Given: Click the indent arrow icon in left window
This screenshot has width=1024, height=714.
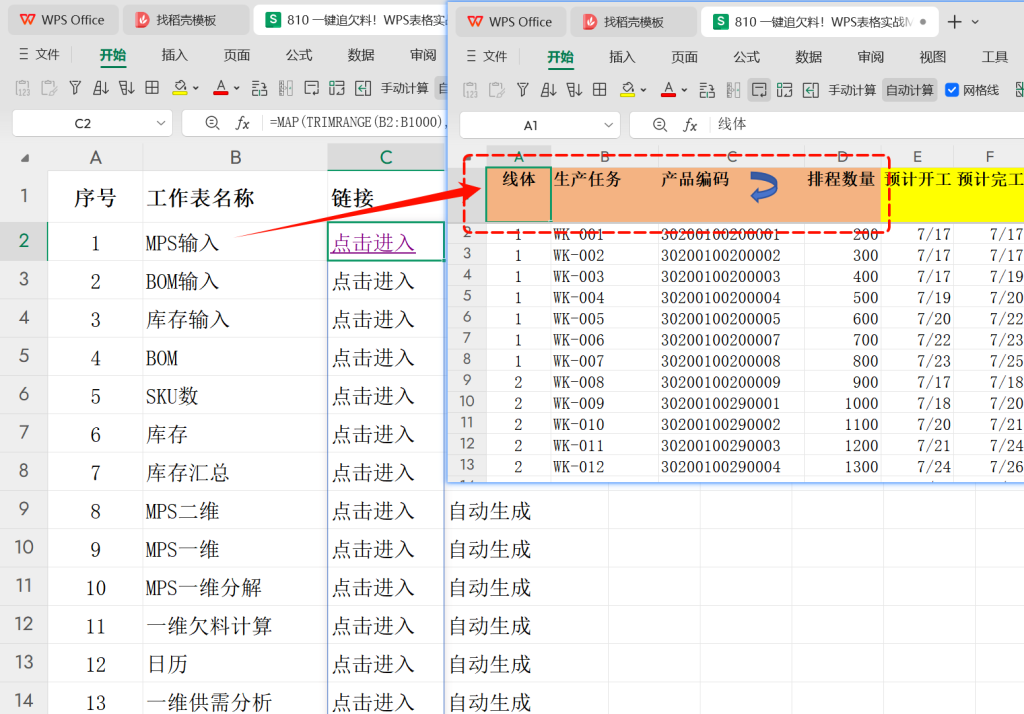Looking at the screenshot, I should pyautogui.click(x=363, y=88).
